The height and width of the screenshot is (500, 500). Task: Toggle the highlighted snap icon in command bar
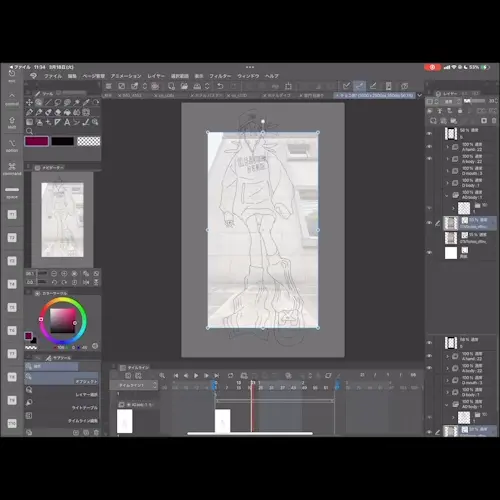(x=359, y=86)
